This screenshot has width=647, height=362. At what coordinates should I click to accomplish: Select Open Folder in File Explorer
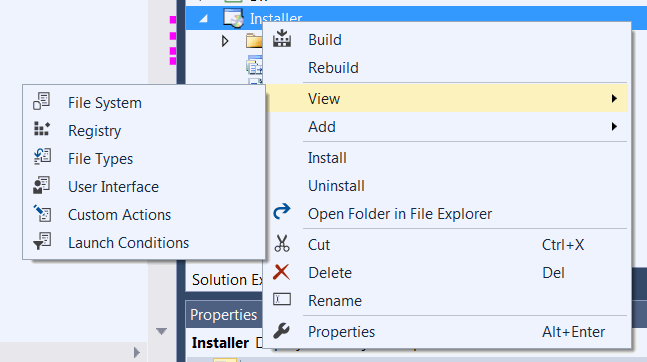point(400,214)
